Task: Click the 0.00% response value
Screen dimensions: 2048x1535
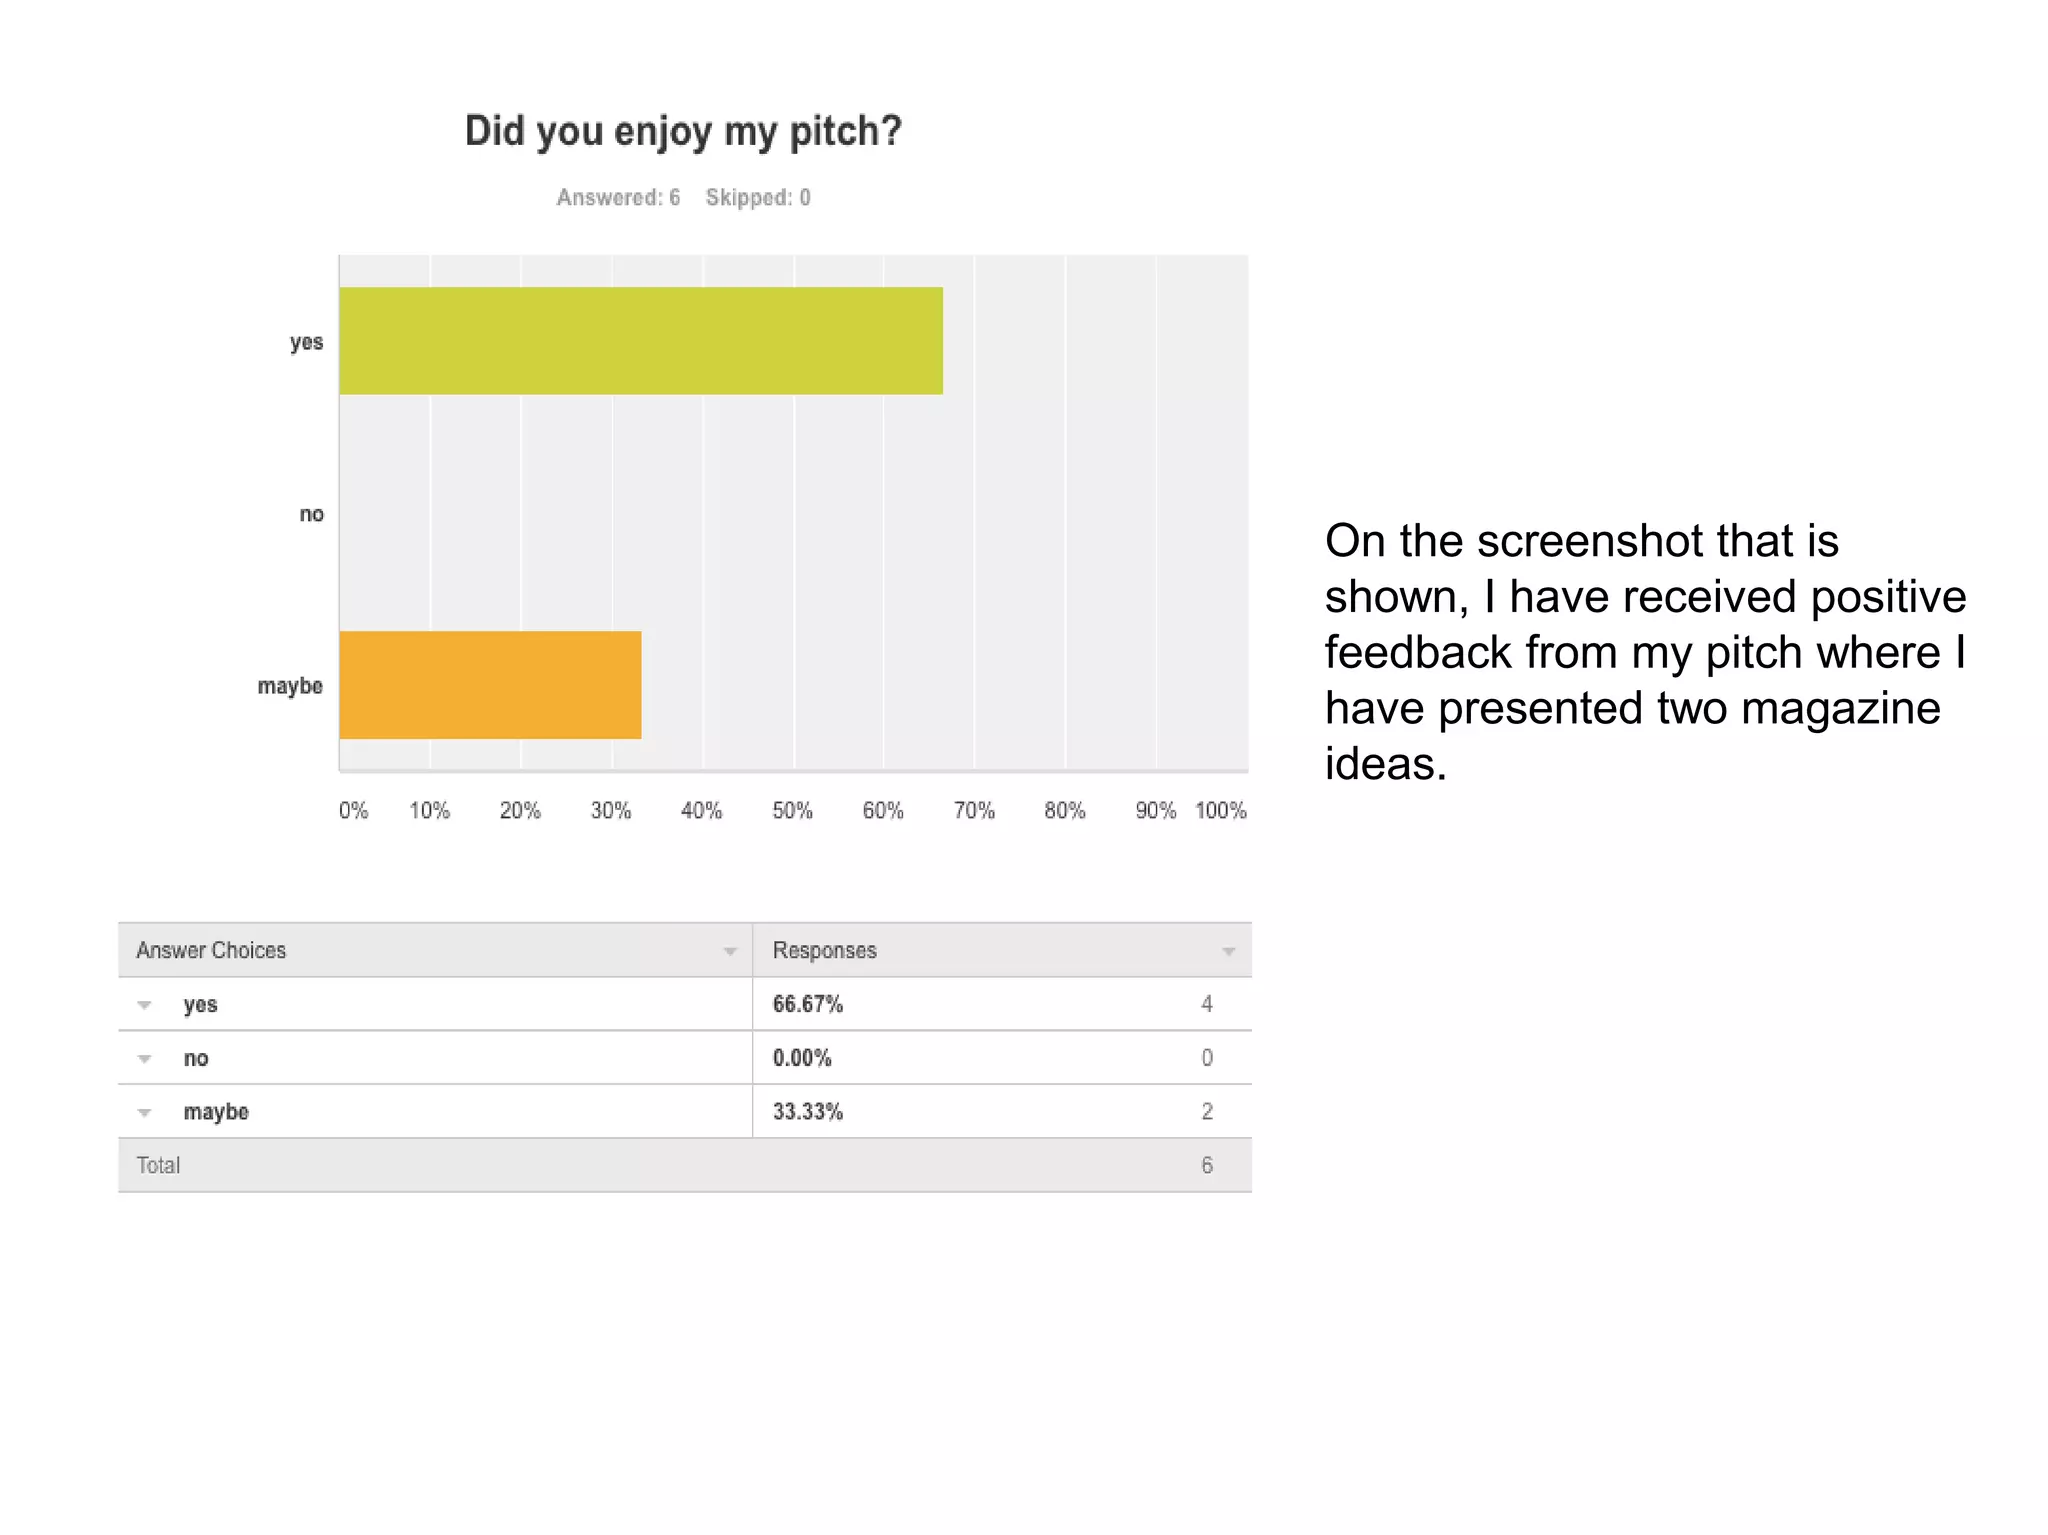Action: [802, 1058]
